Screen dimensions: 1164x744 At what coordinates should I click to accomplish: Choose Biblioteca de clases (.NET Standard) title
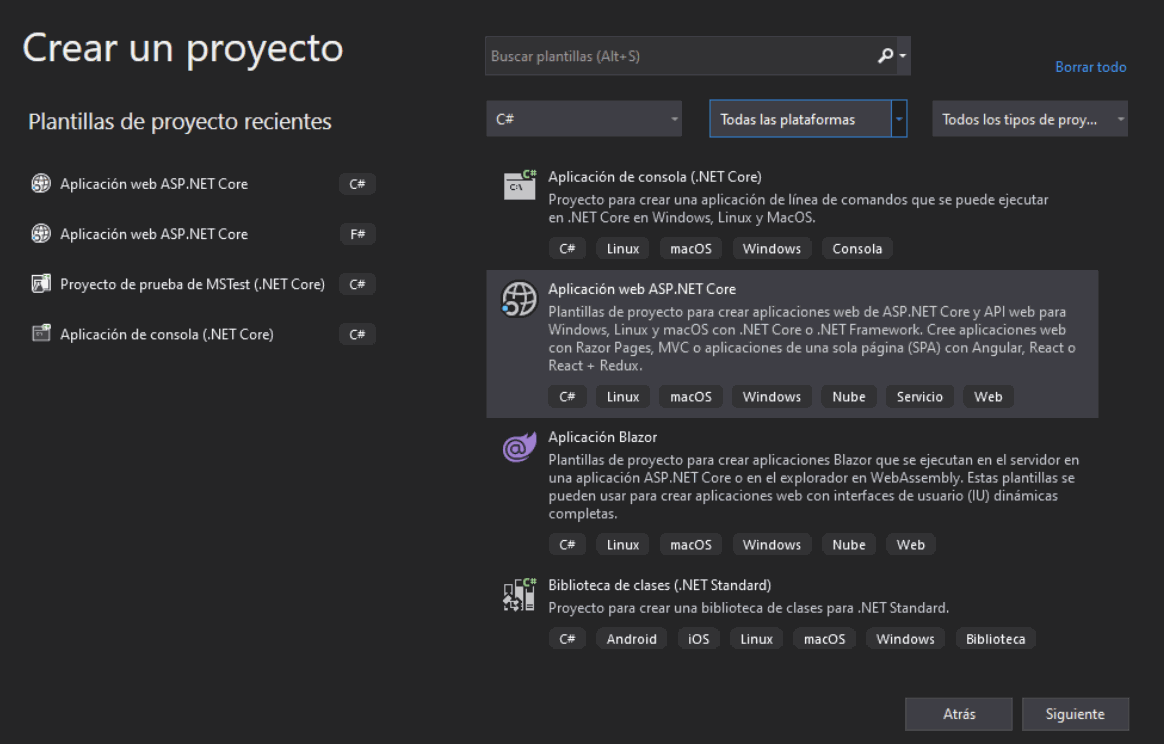(x=660, y=585)
